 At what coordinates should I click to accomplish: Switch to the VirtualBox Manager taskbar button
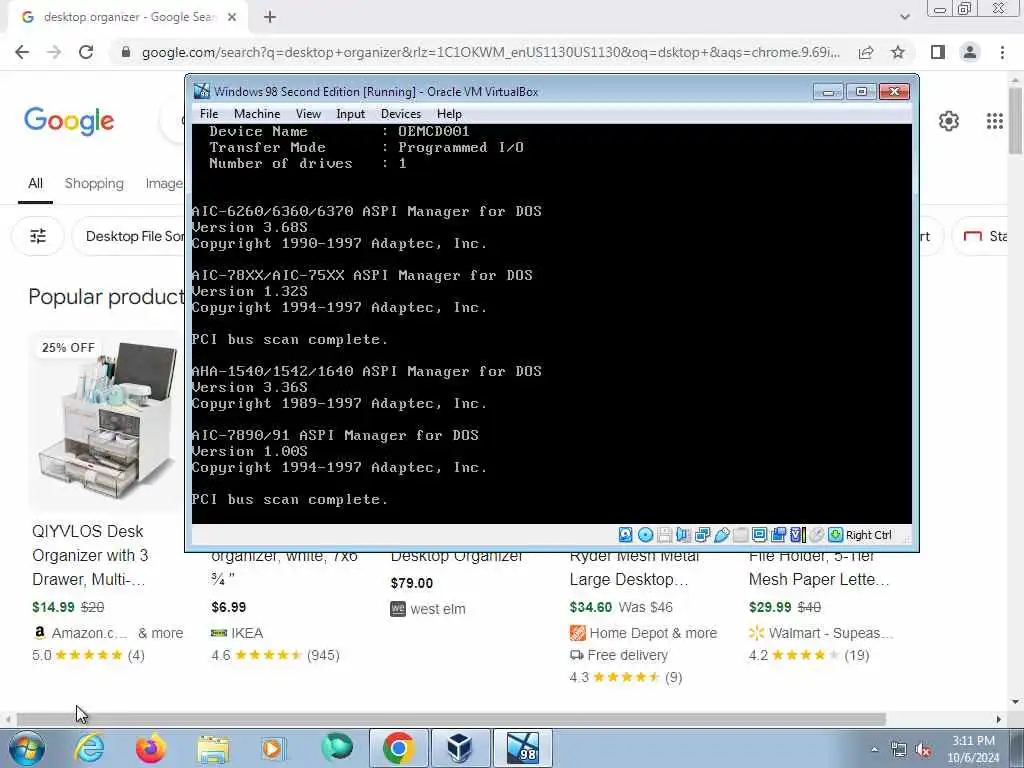tap(460, 748)
